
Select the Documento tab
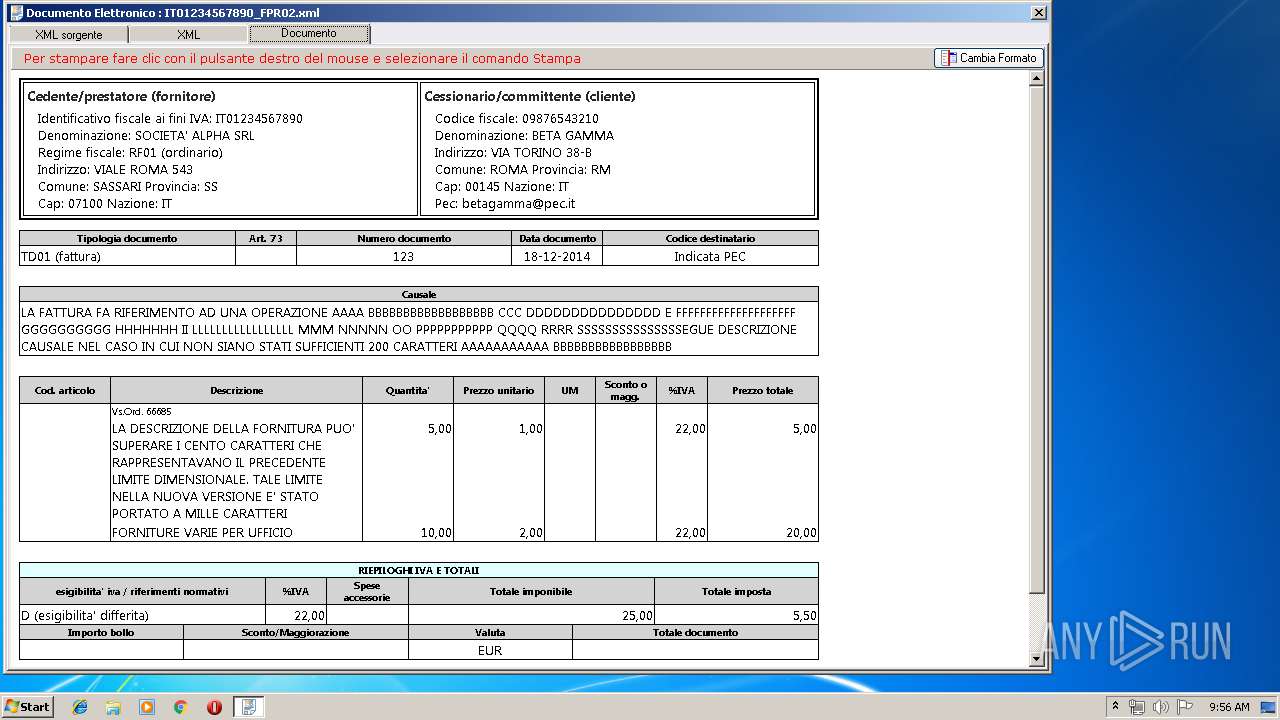[309, 33]
